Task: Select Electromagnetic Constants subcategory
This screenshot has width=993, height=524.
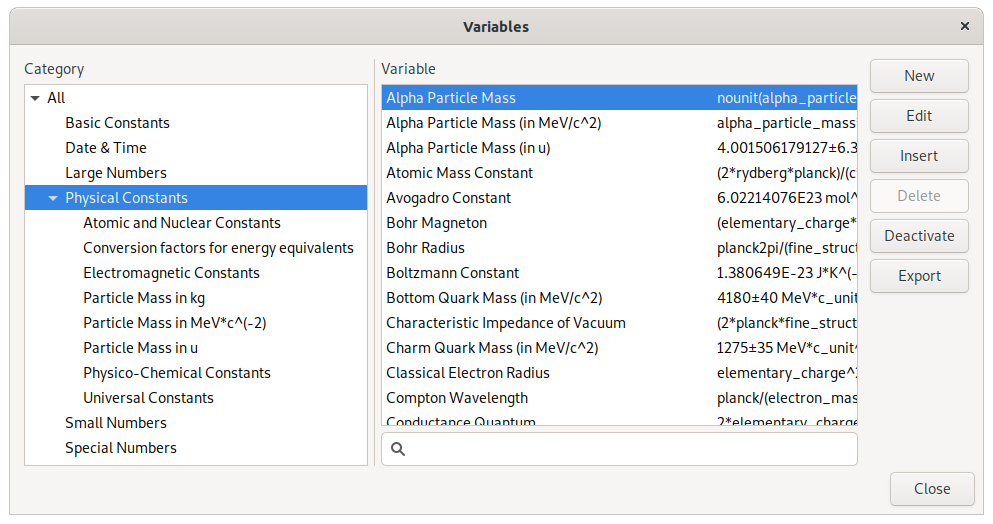Action: coord(171,273)
